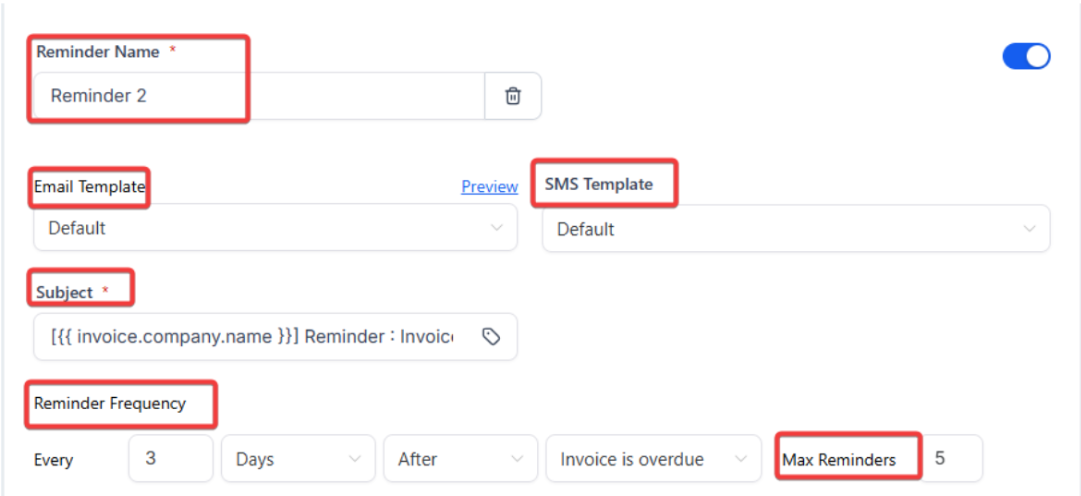Viewport: 1081px width, 496px height.
Task: Click the Reminder Name input field
Action: point(260,96)
